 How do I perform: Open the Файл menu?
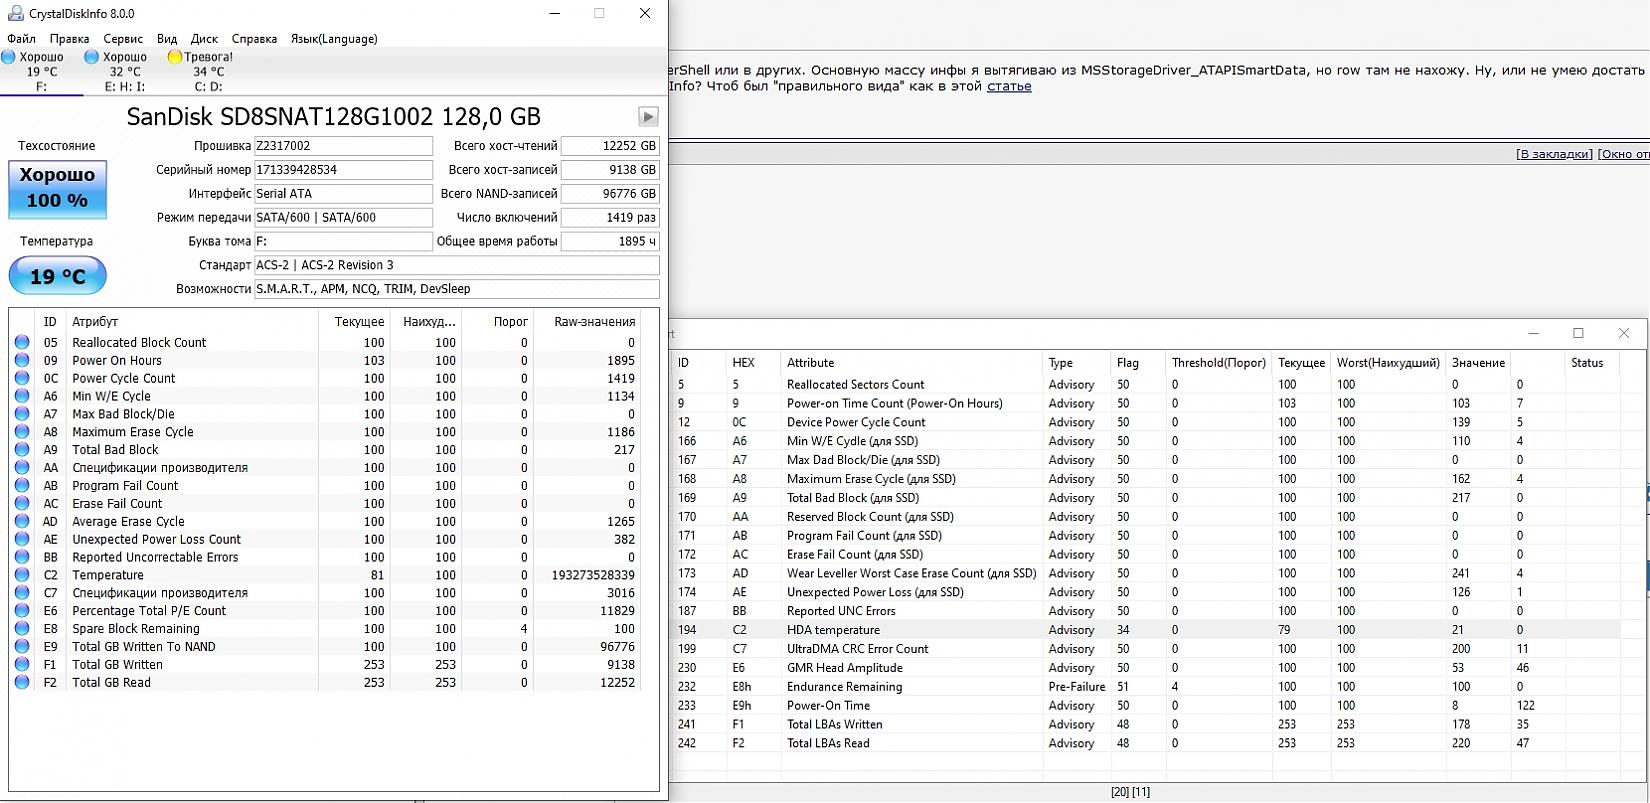[21, 39]
